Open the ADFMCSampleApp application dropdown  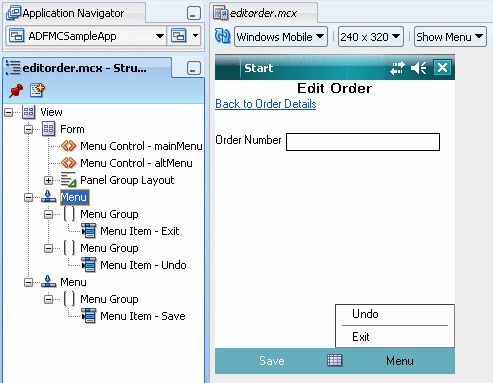pyautogui.click(x=160, y=36)
